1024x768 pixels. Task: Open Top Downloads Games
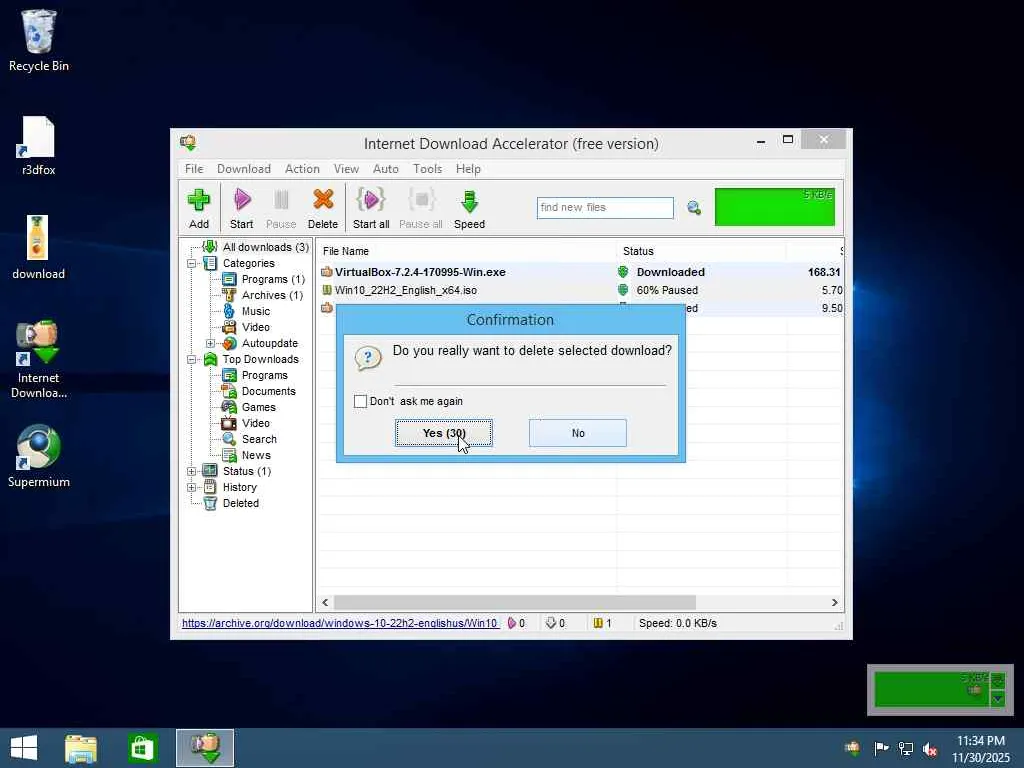click(x=258, y=408)
